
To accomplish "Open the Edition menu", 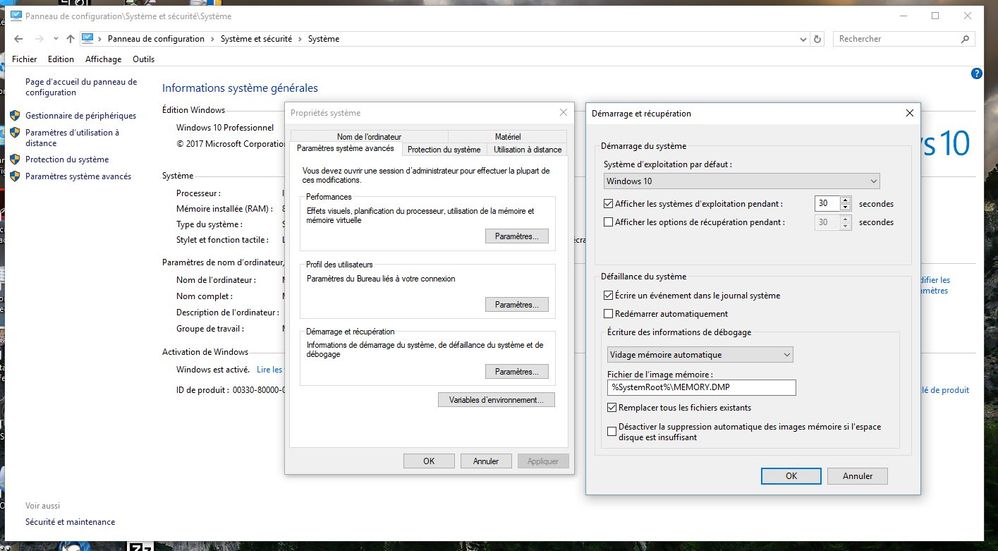I will (x=60, y=59).
